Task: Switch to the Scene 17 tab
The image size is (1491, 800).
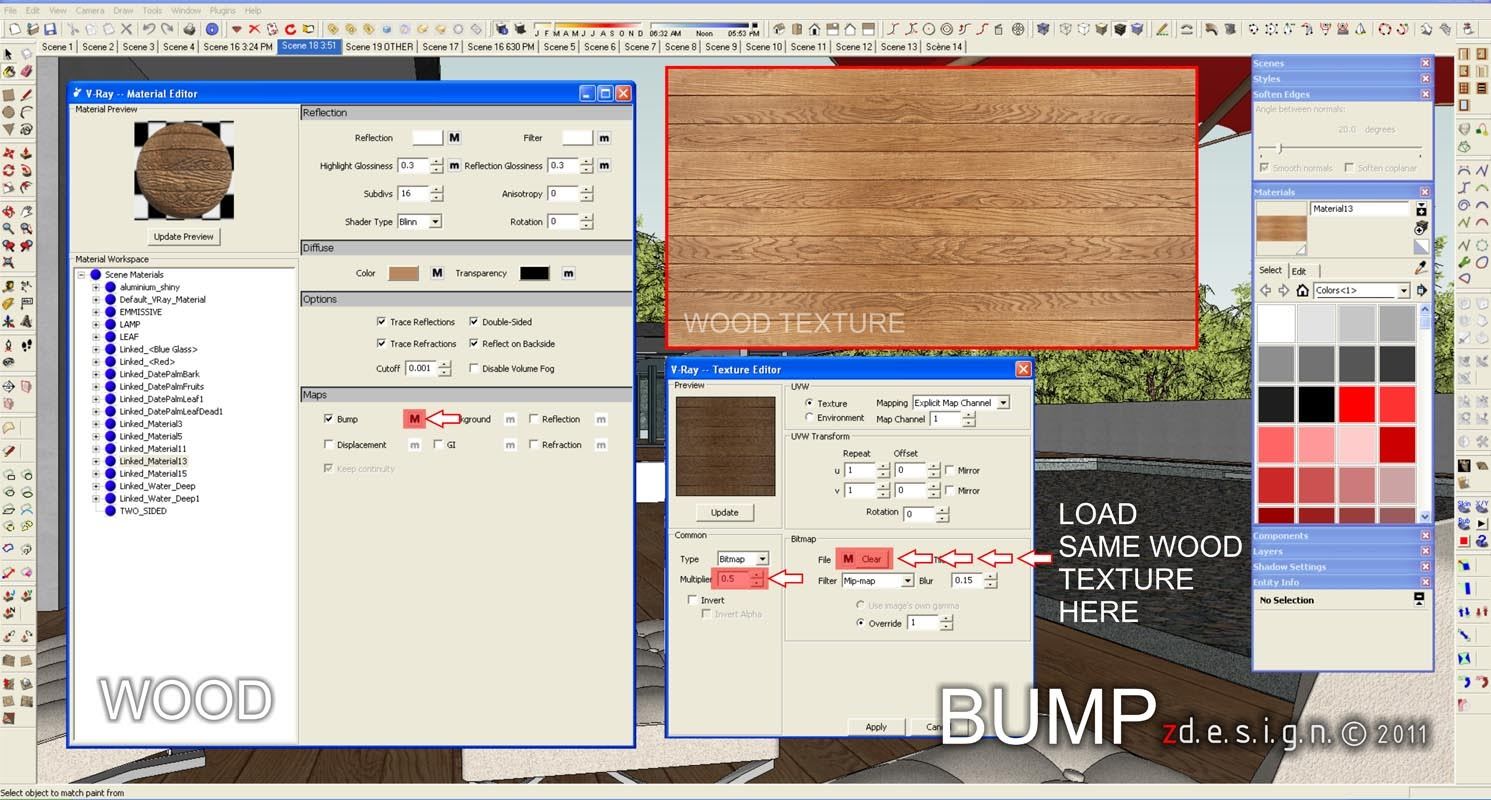Action: pos(441,46)
